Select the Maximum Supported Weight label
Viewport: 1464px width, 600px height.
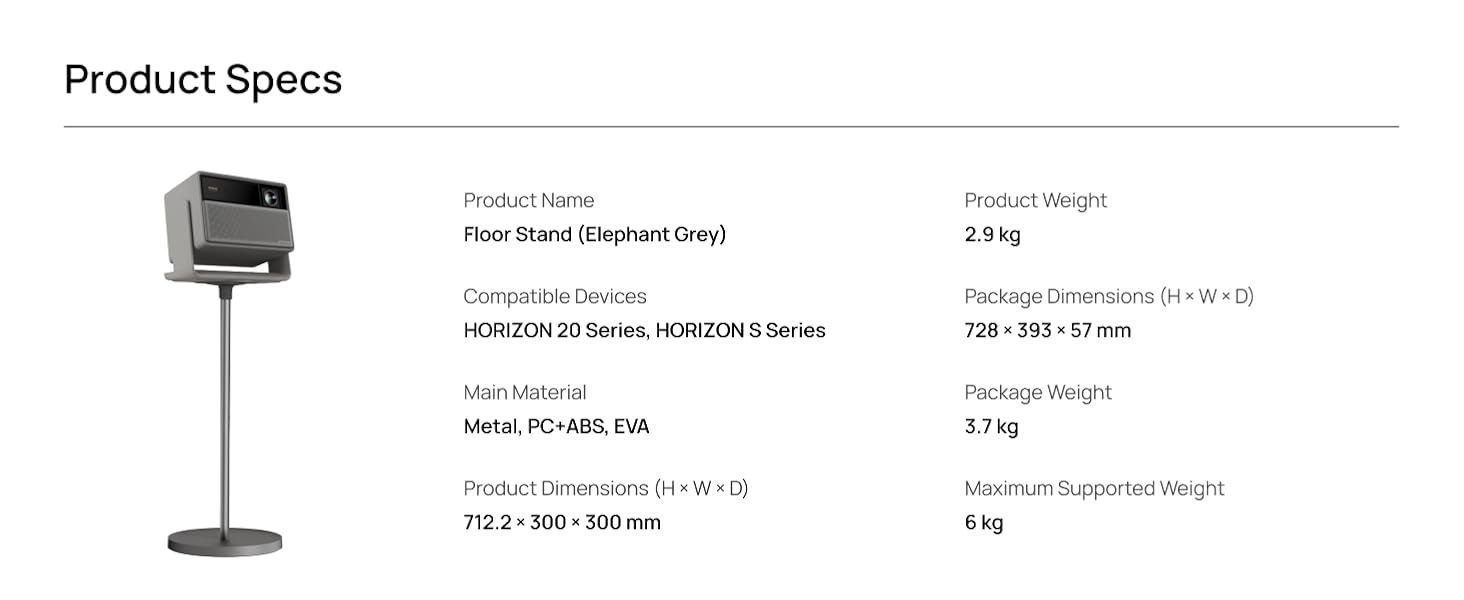tap(1094, 488)
